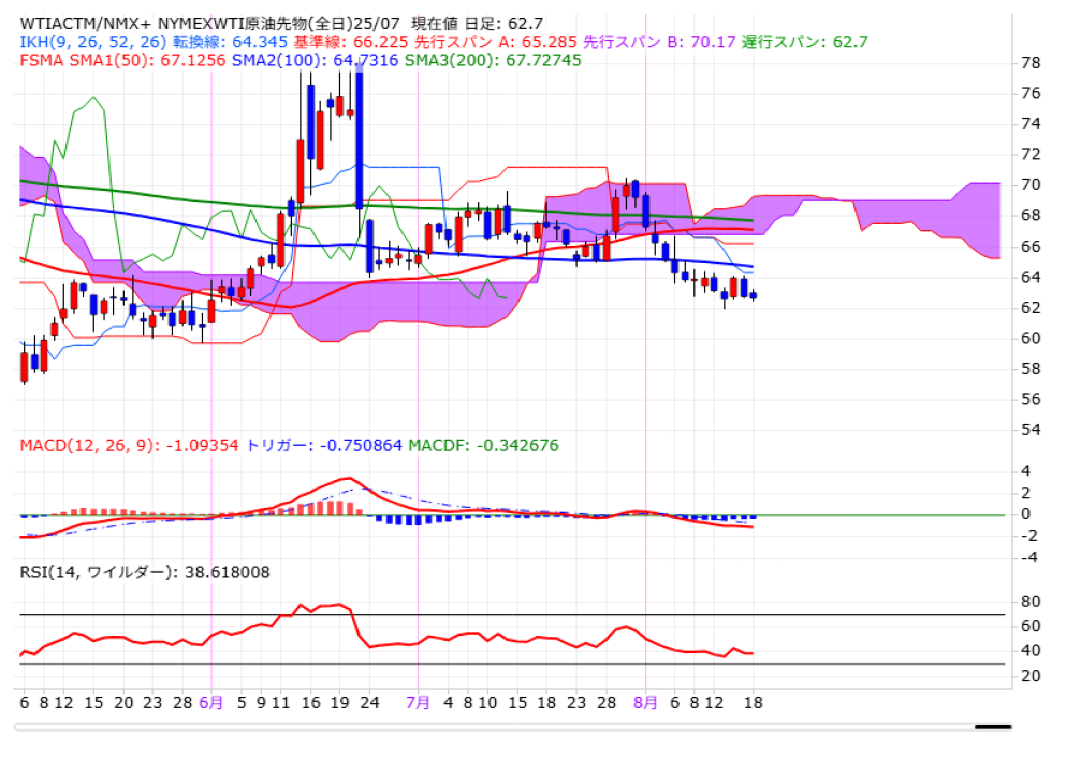The height and width of the screenshot is (757, 1076).
Task: Click the MACD(12, 26, 9): -1.09354 label
Action: pos(129,445)
